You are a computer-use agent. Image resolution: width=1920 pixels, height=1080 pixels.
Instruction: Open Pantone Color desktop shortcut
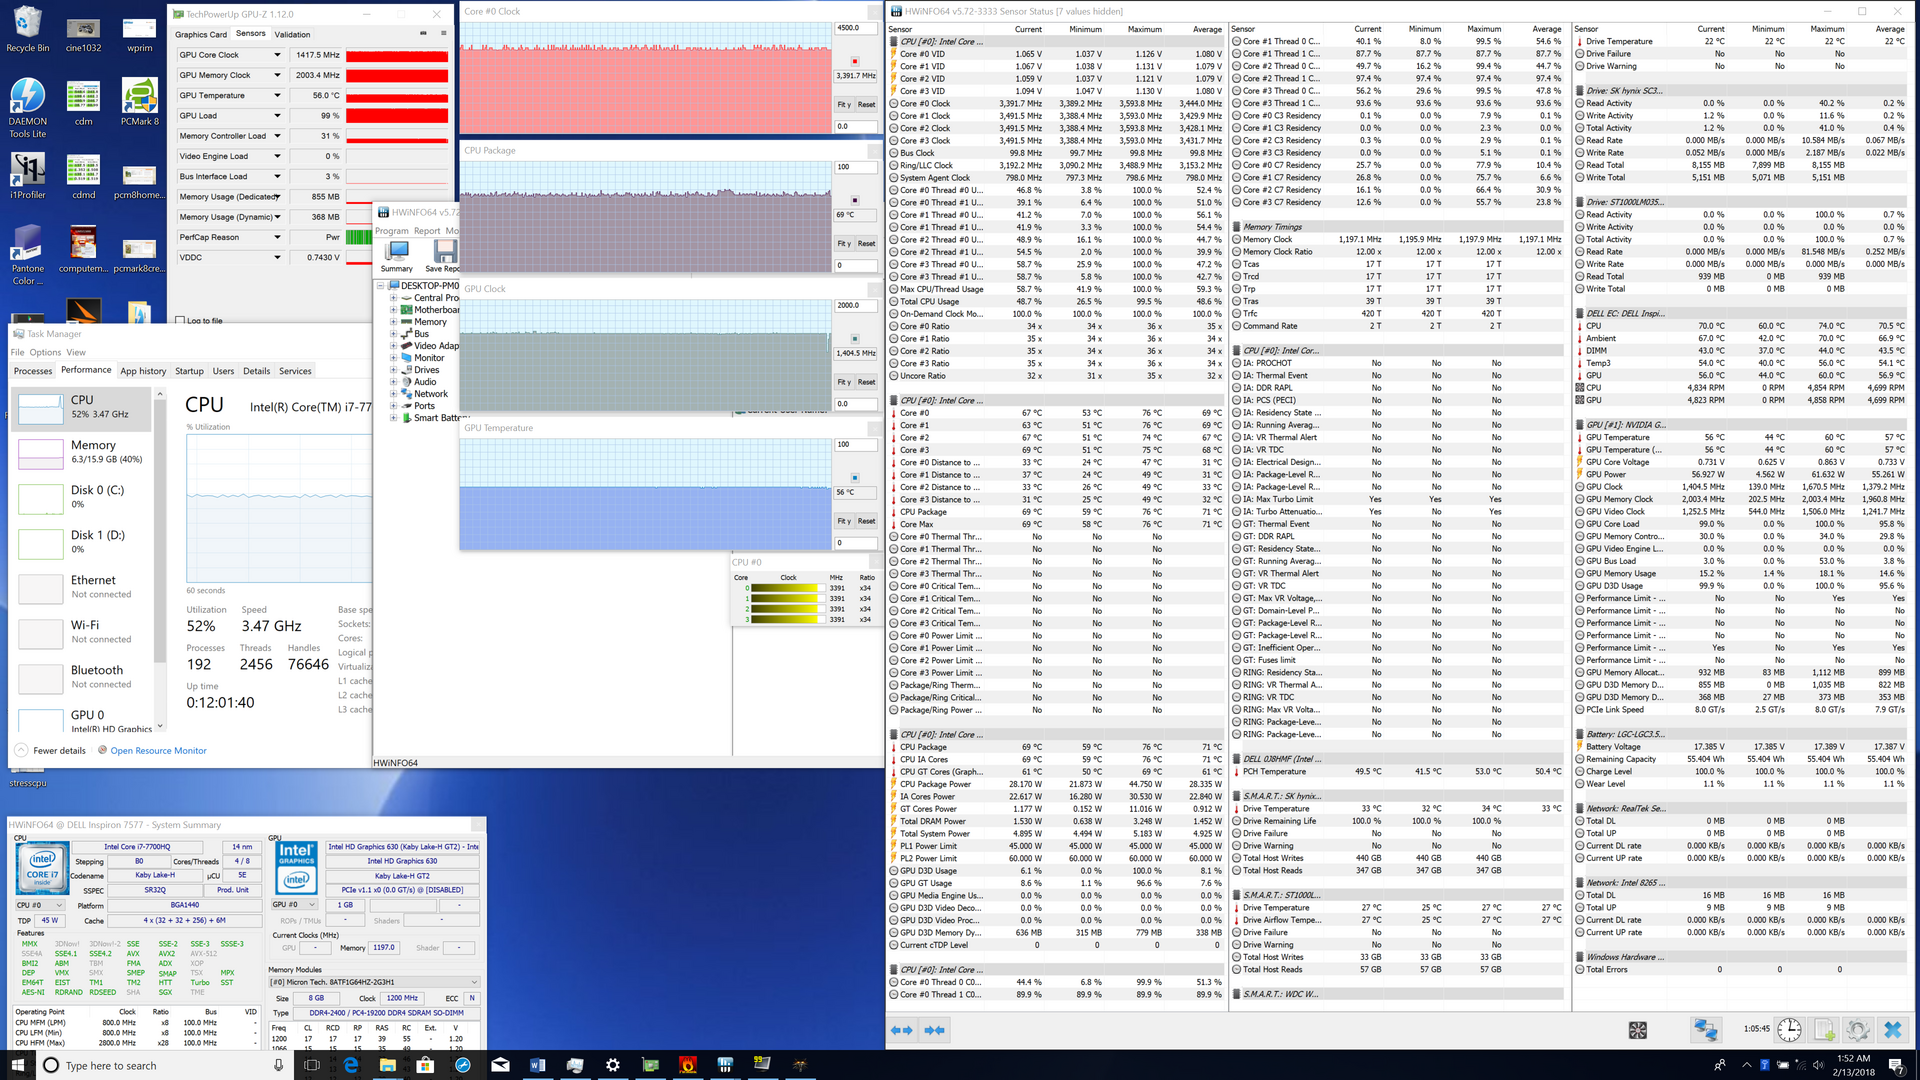click(x=27, y=255)
